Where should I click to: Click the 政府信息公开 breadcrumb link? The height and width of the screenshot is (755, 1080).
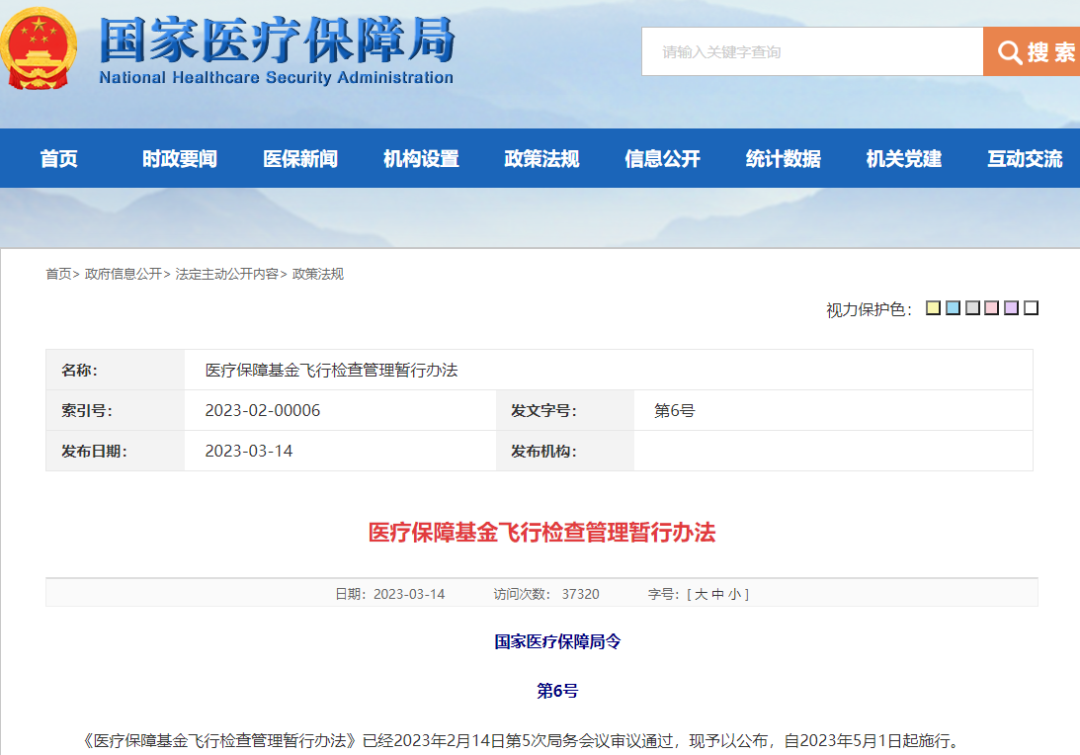click(123, 274)
